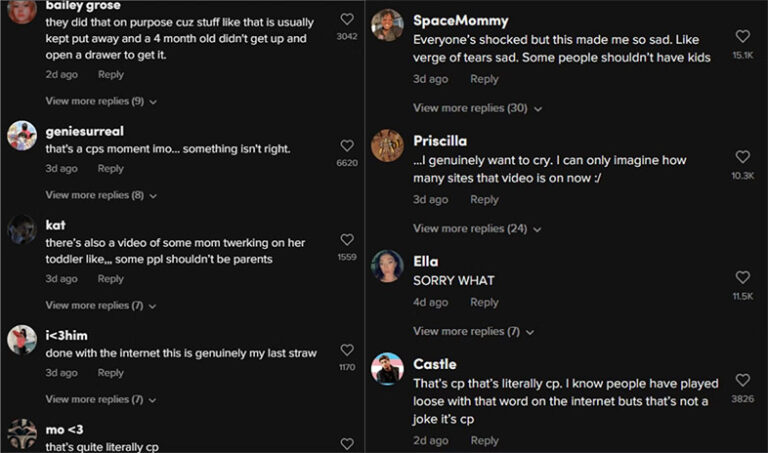Open geniesurreal's profile via username
The image size is (768, 453).
pyautogui.click(x=85, y=131)
